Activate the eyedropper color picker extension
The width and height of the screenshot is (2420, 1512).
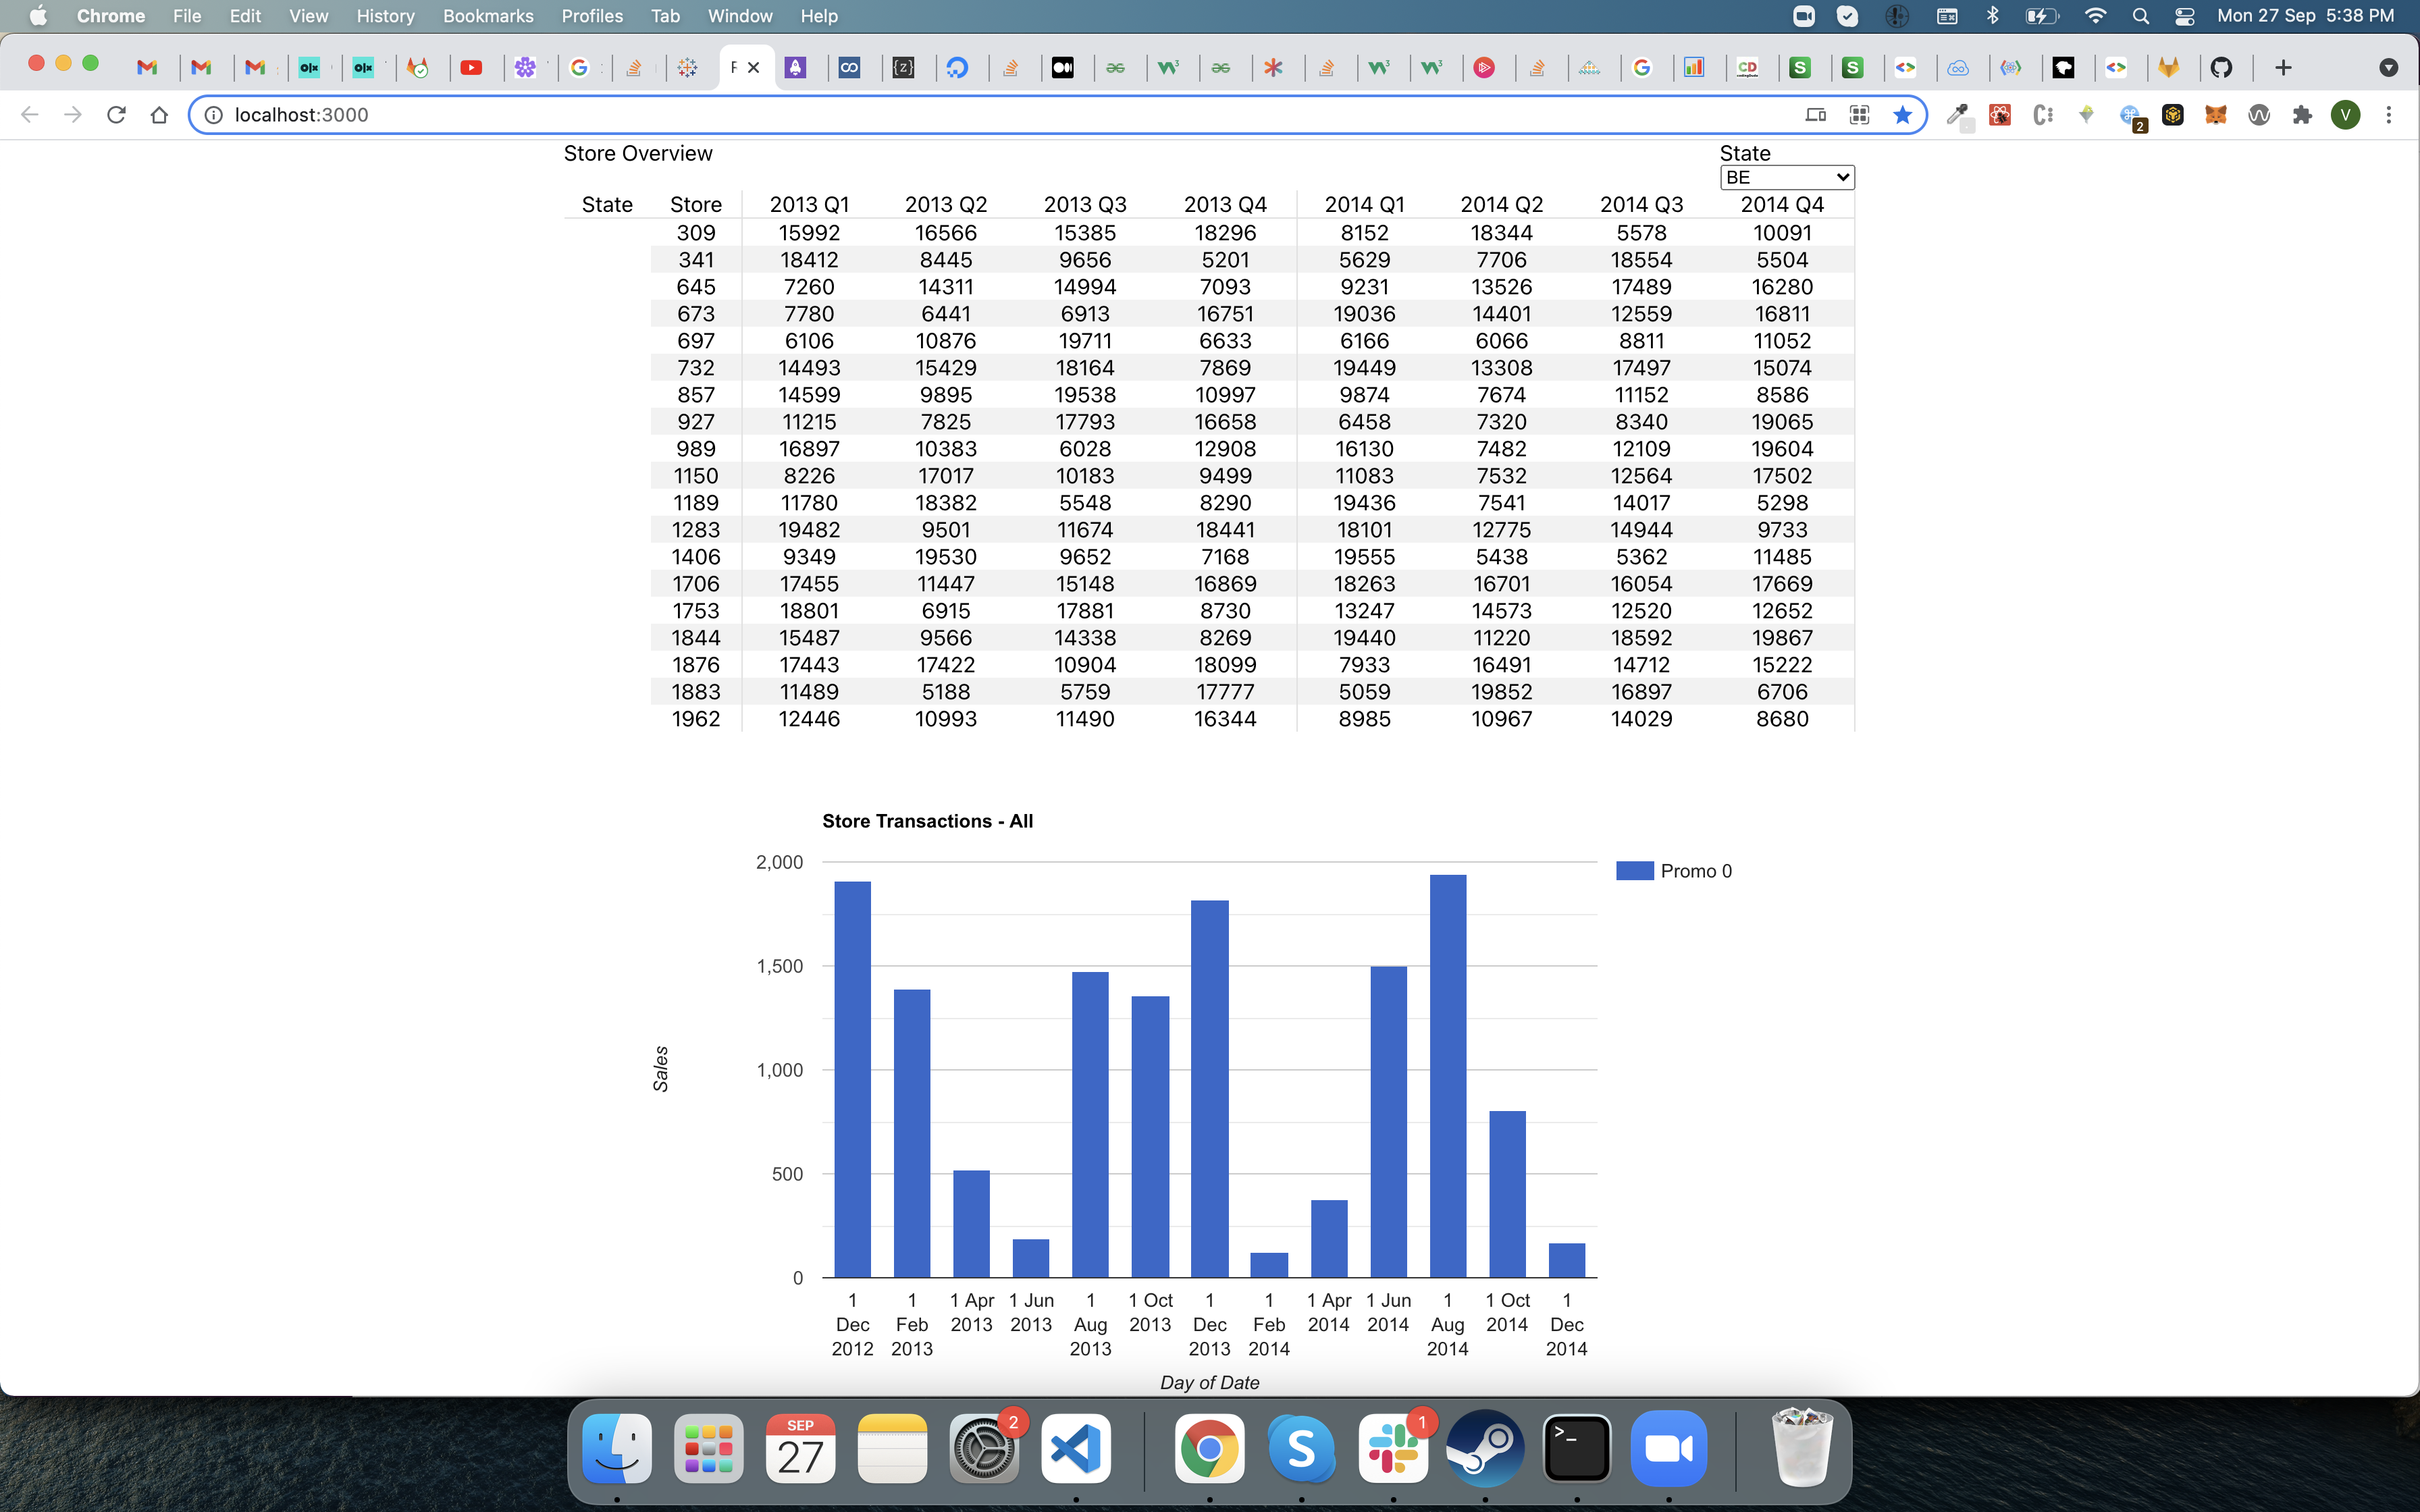pos(1960,114)
